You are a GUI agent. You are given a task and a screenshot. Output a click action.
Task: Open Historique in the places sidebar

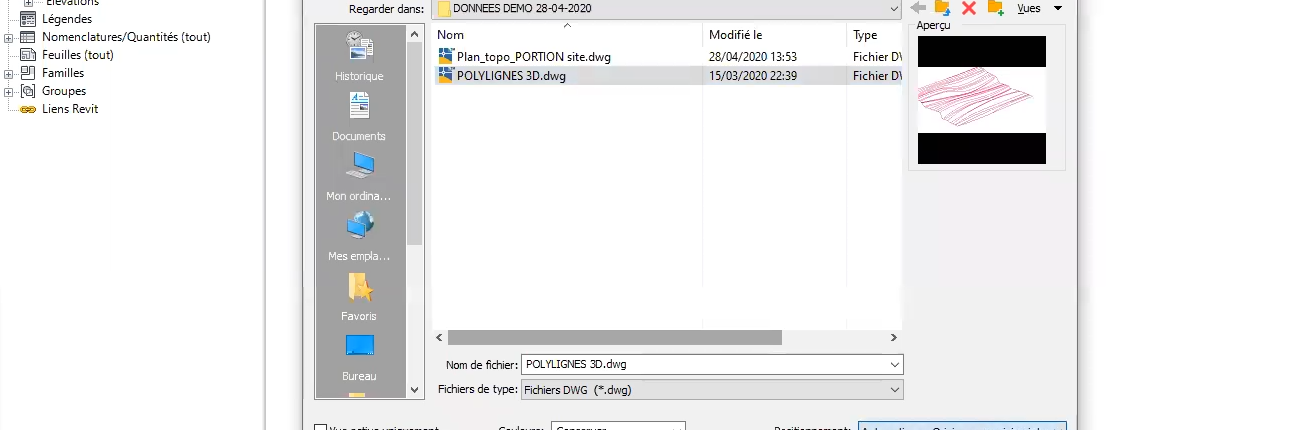(359, 56)
